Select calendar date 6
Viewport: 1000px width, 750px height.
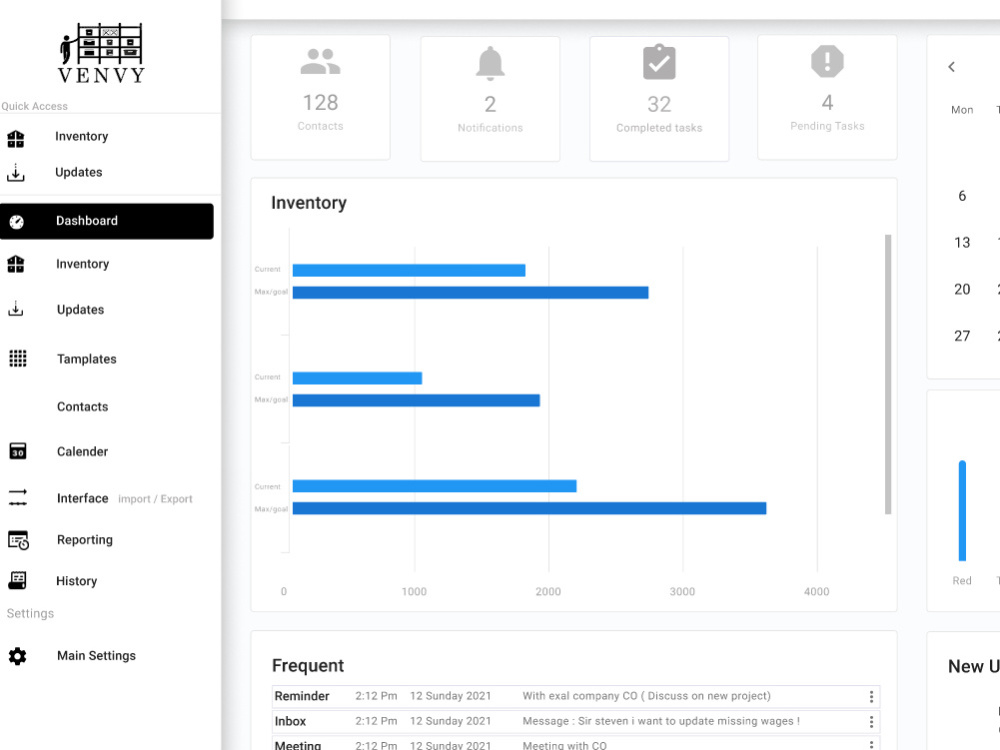click(x=962, y=196)
